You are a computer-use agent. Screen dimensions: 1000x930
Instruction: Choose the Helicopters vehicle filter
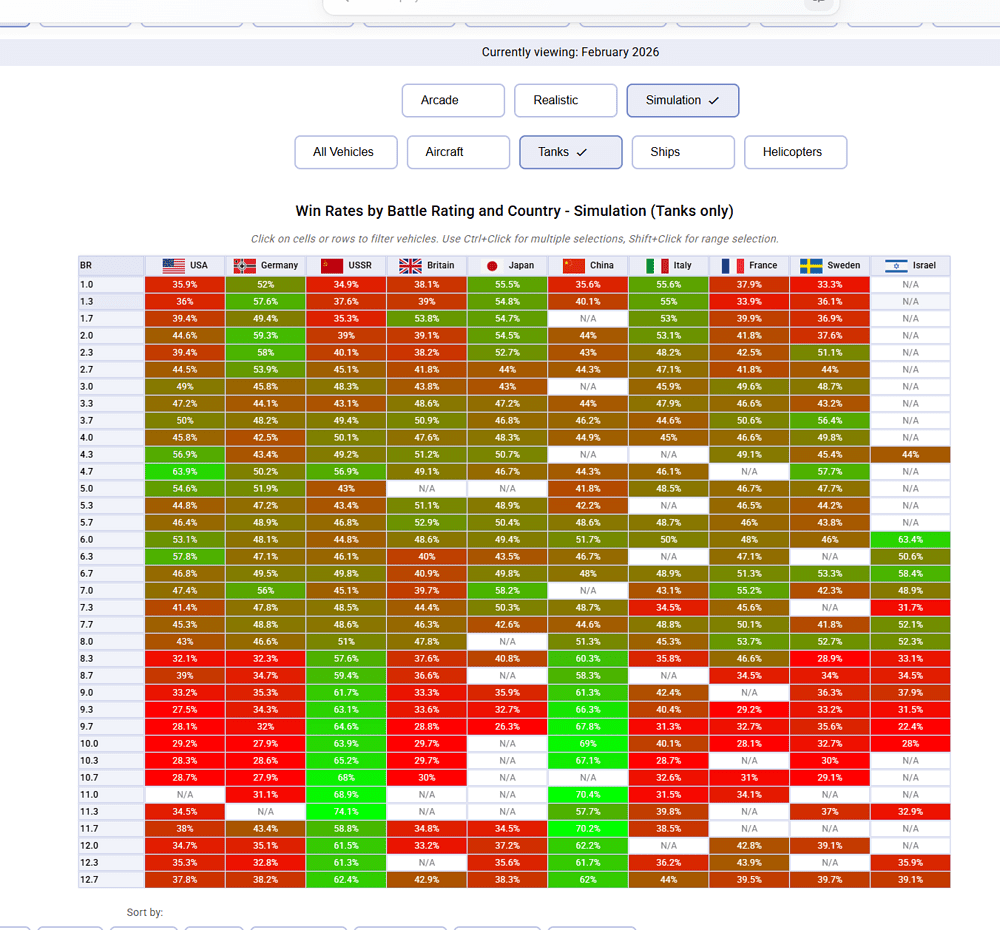coord(796,152)
